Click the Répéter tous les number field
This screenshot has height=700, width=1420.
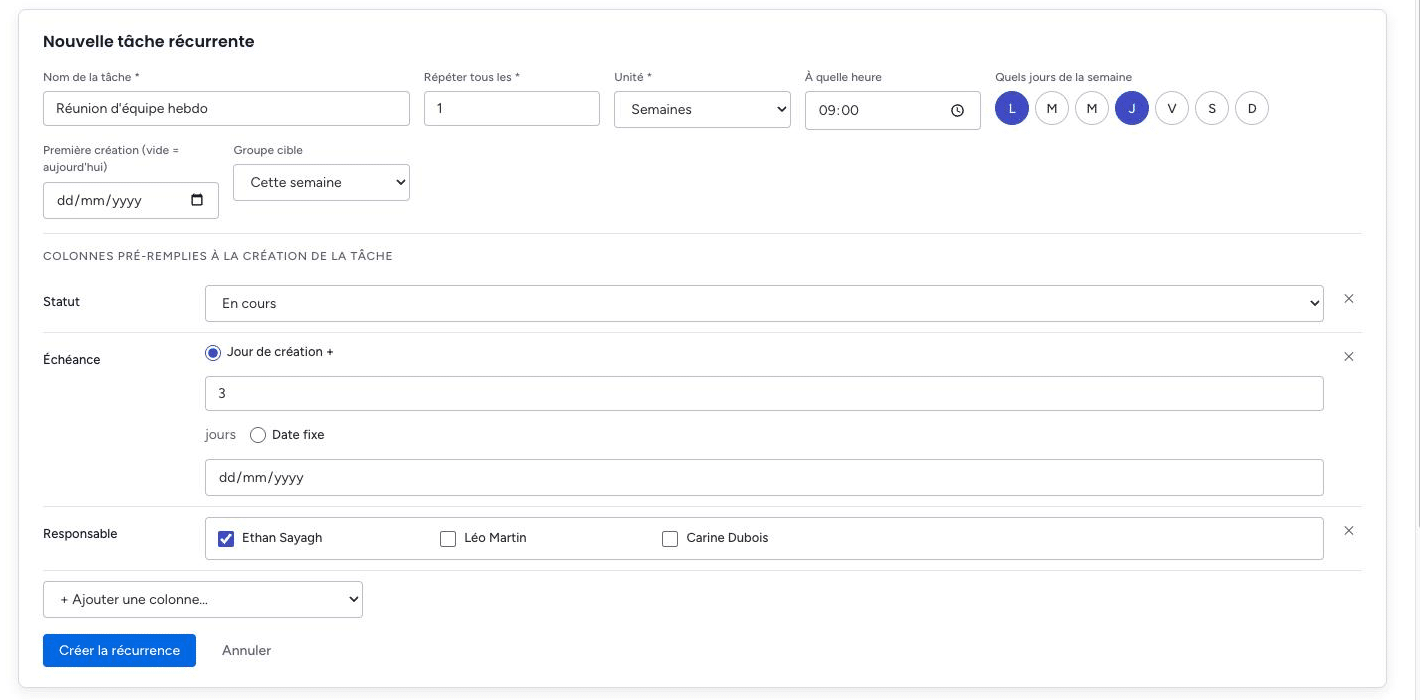point(512,109)
